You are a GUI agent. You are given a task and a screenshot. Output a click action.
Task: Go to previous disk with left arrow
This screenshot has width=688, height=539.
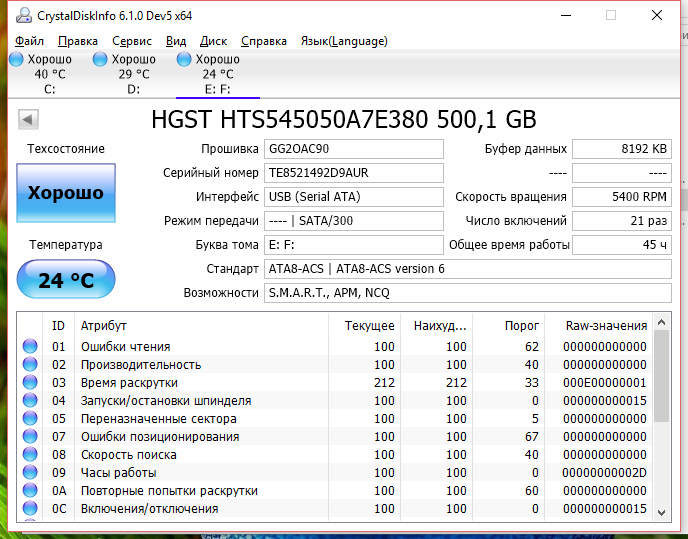tap(29, 119)
